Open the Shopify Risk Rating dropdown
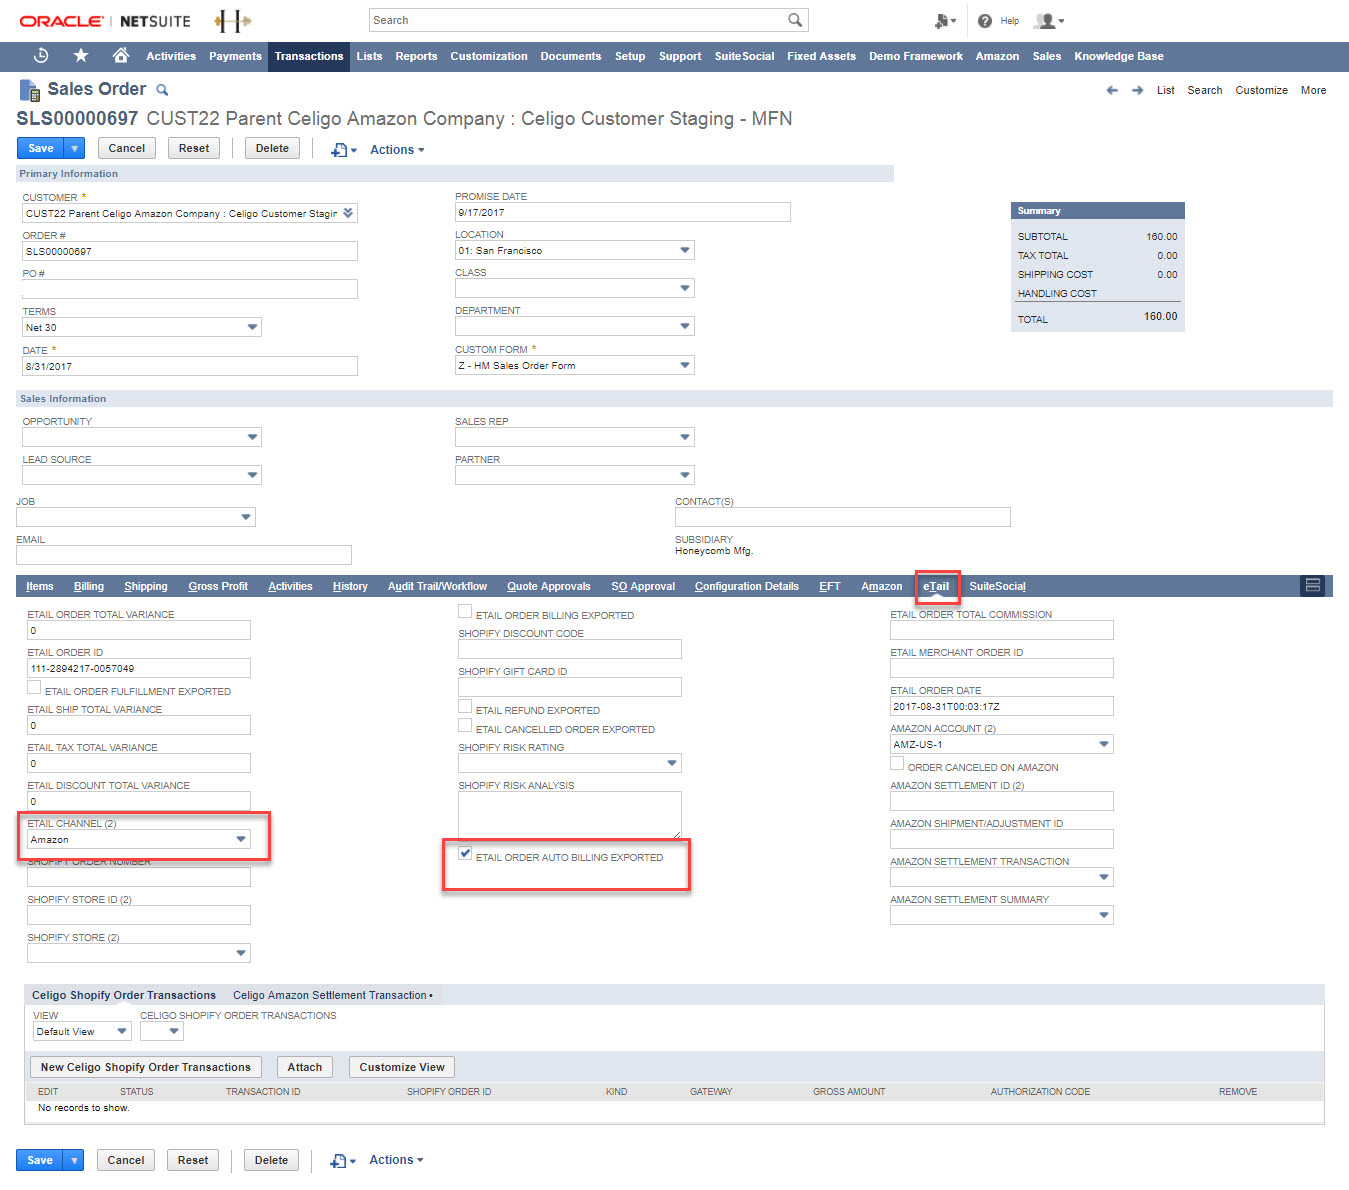The width and height of the screenshot is (1349, 1190). point(672,763)
